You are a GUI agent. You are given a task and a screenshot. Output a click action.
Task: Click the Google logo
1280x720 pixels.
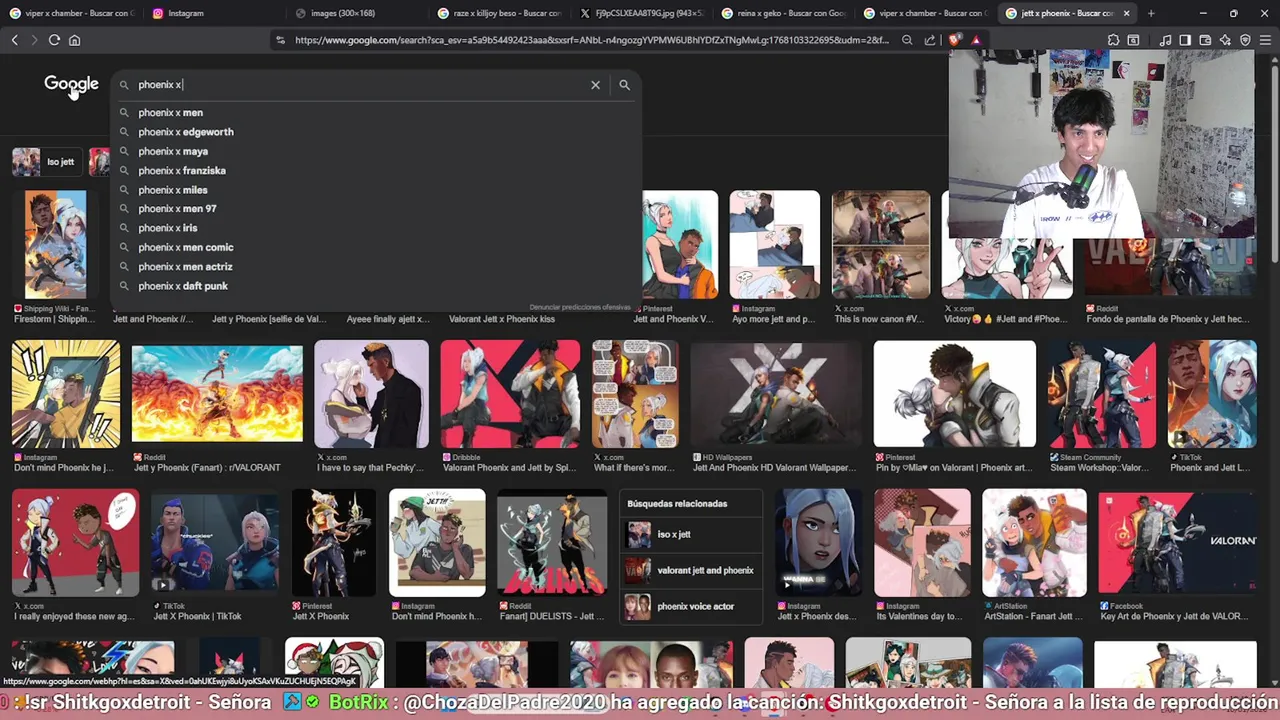point(71,85)
